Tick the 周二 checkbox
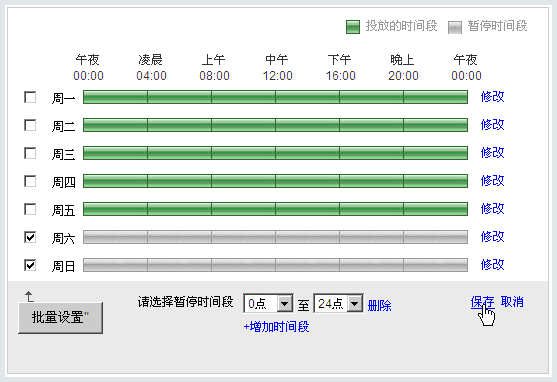This screenshot has width=557, height=382. 30,125
